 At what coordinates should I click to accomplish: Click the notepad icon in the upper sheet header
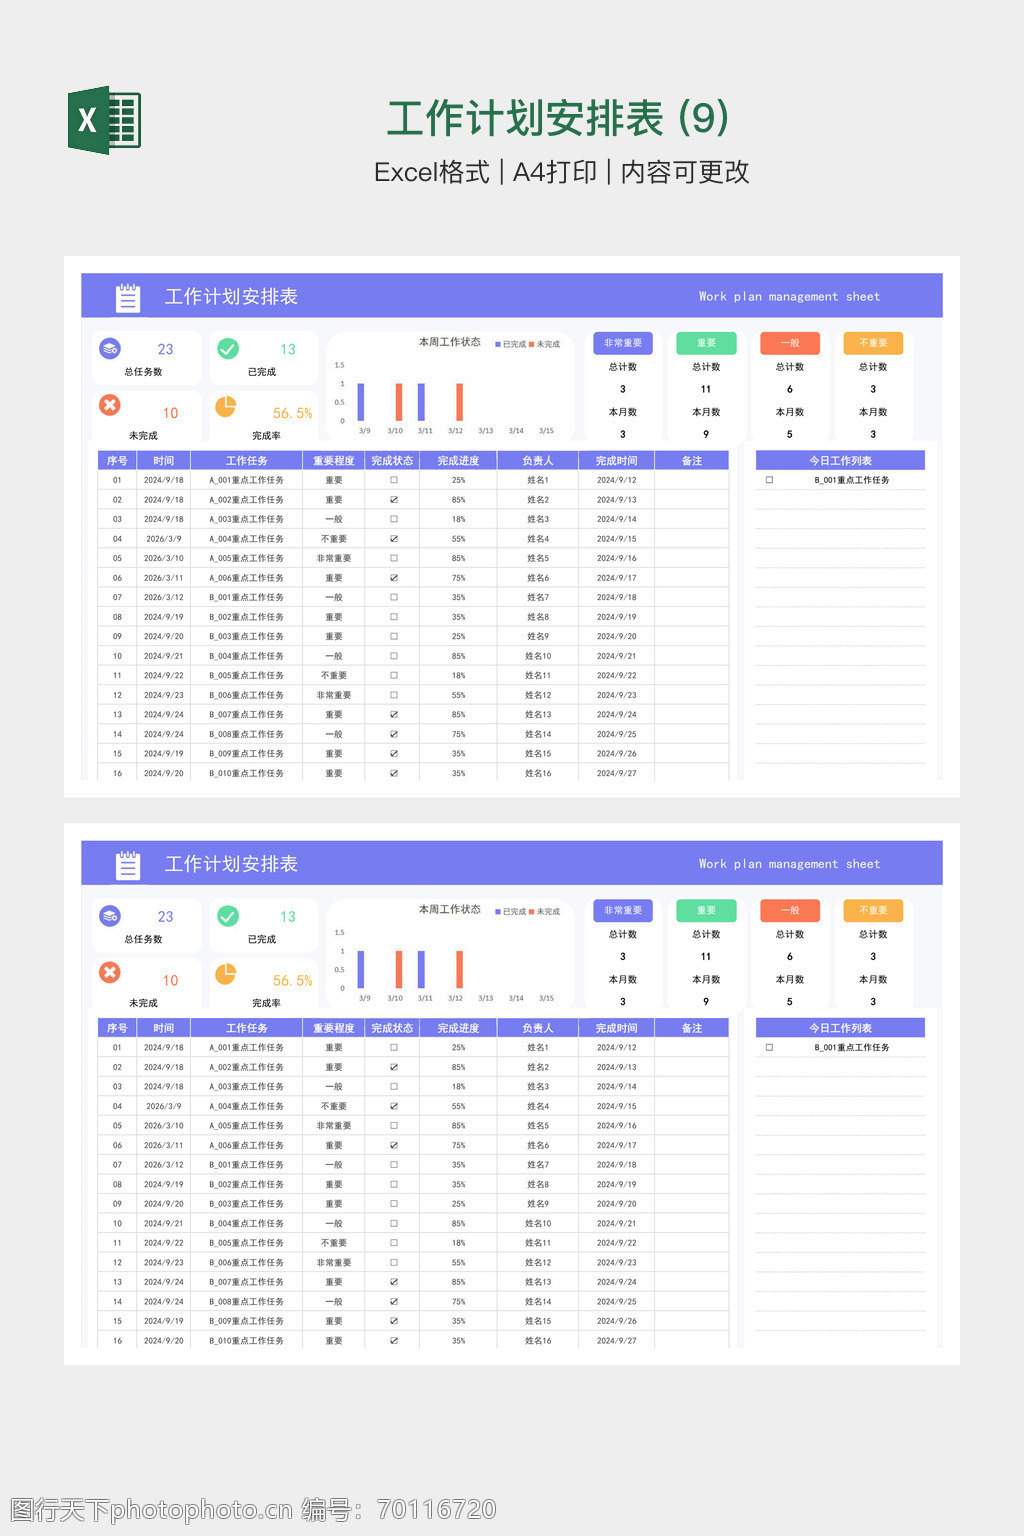[128, 297]
